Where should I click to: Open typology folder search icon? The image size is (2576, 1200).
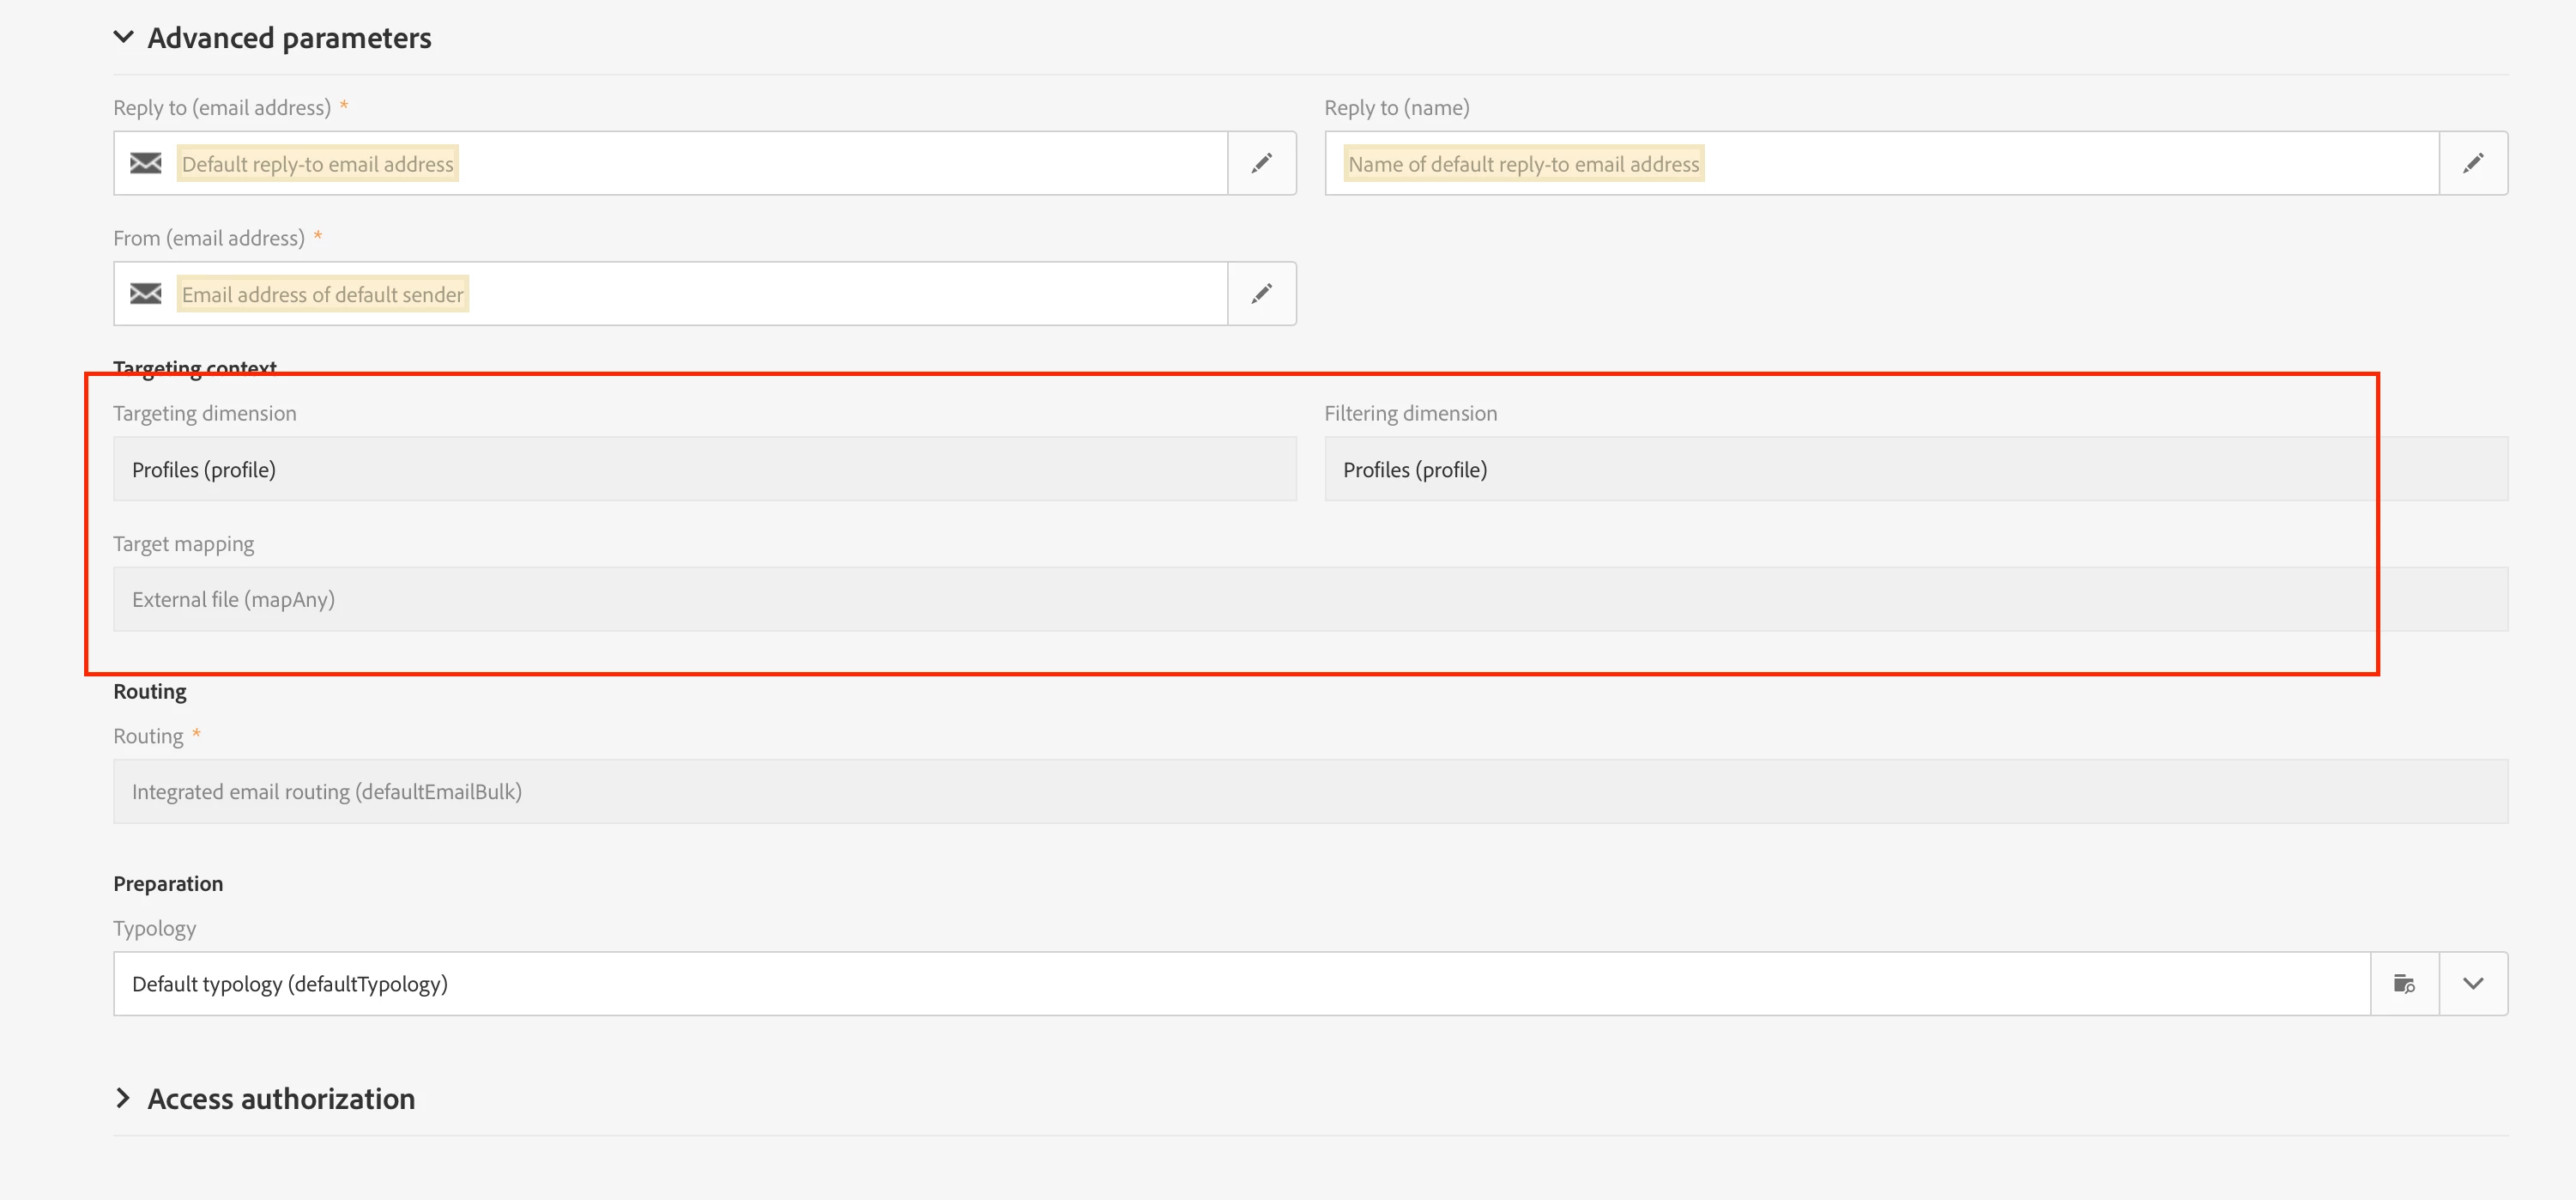pos(2404,984)
